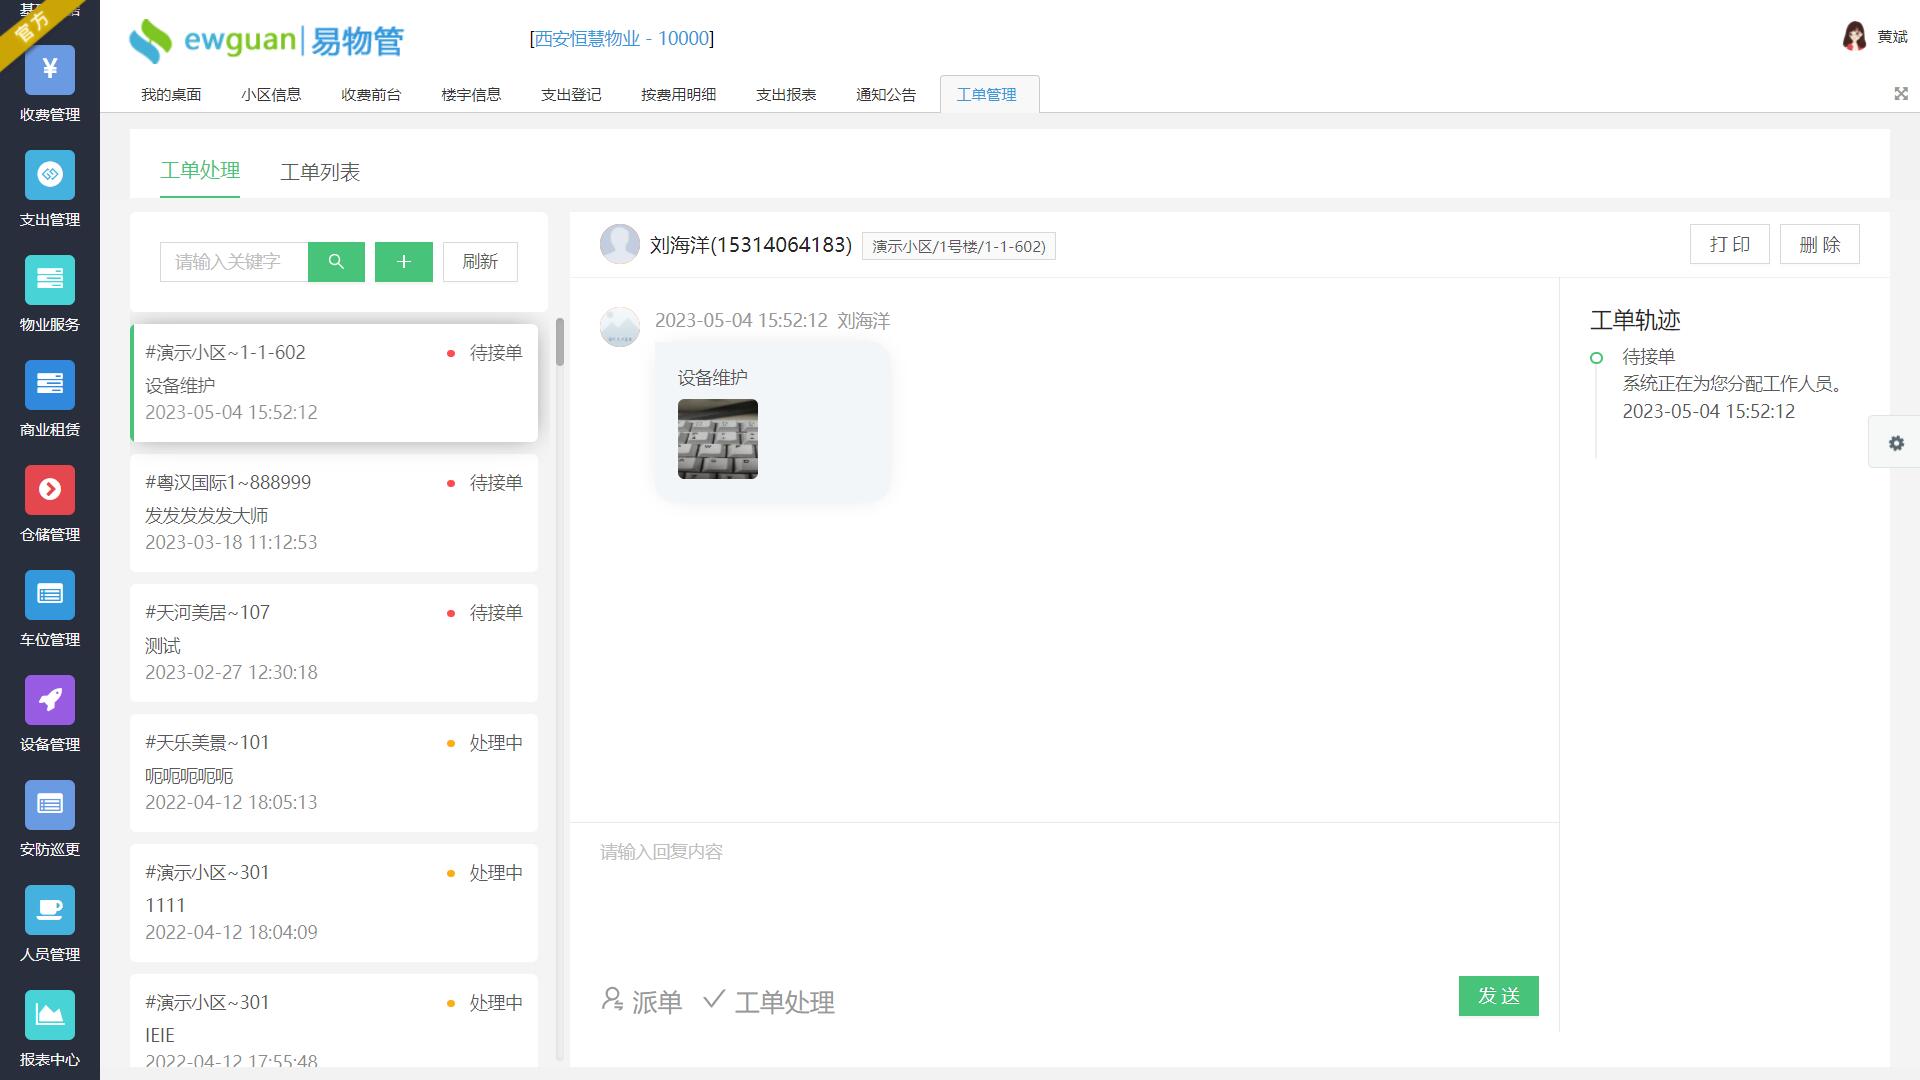Open the keyboard photo thumbnail
Viewport: 1920px width, 1080px height.
point(717,439)
